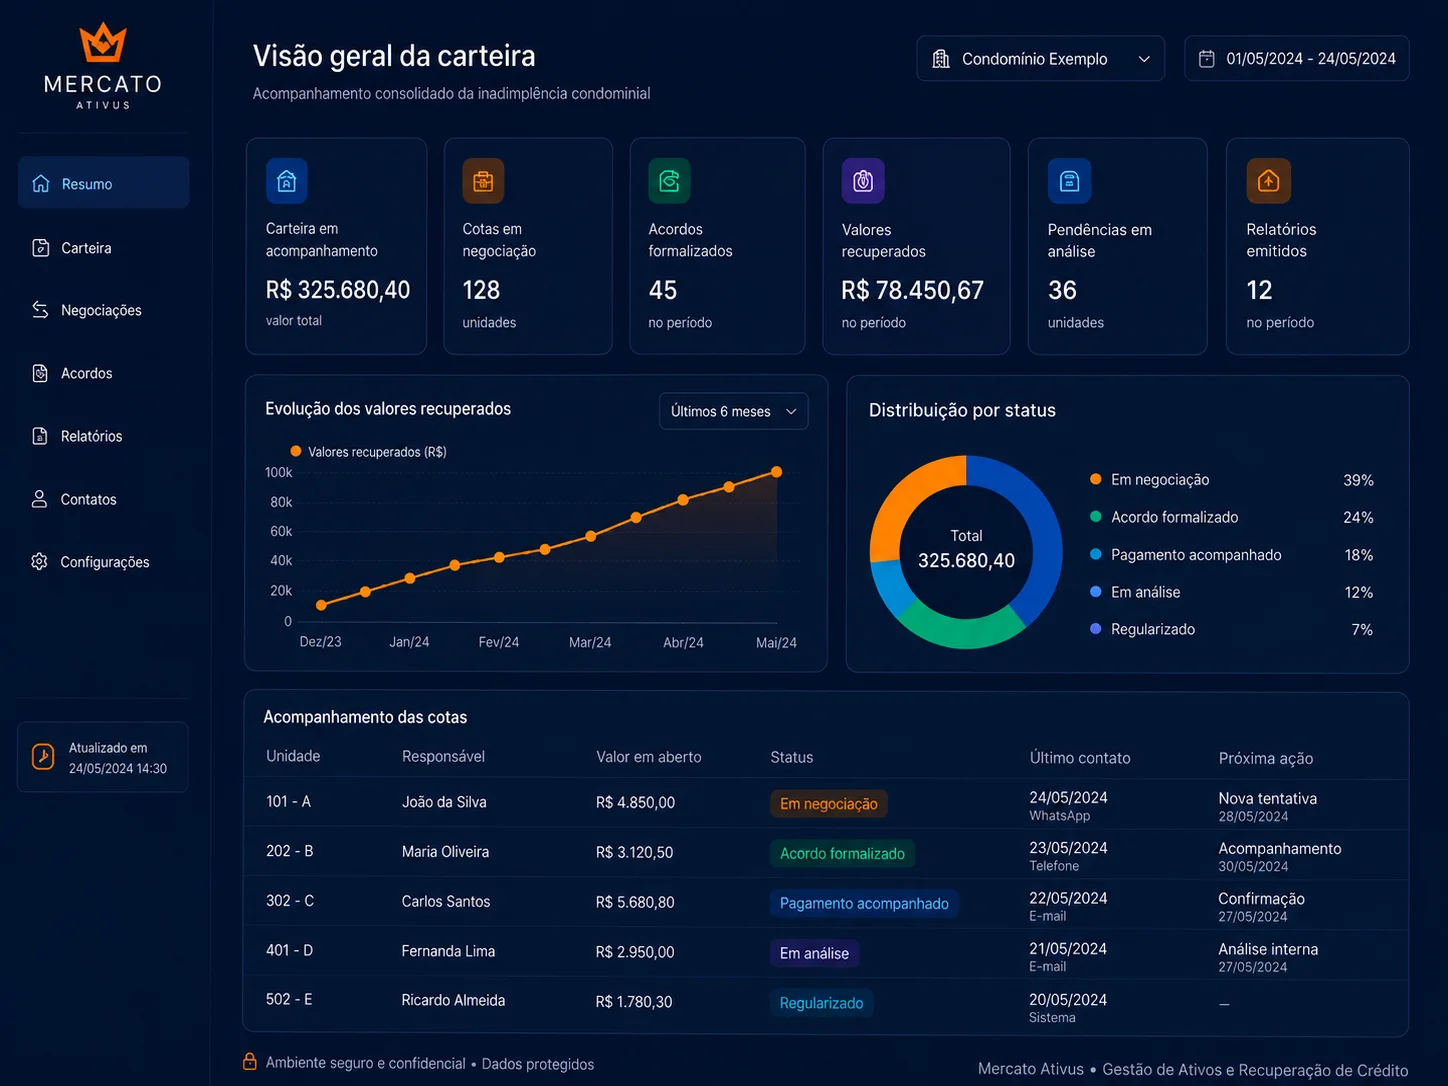This screenshot has width=1448, height=1086.
Task: Go to Resumo in the sidebar
Action: coord(104,183)
